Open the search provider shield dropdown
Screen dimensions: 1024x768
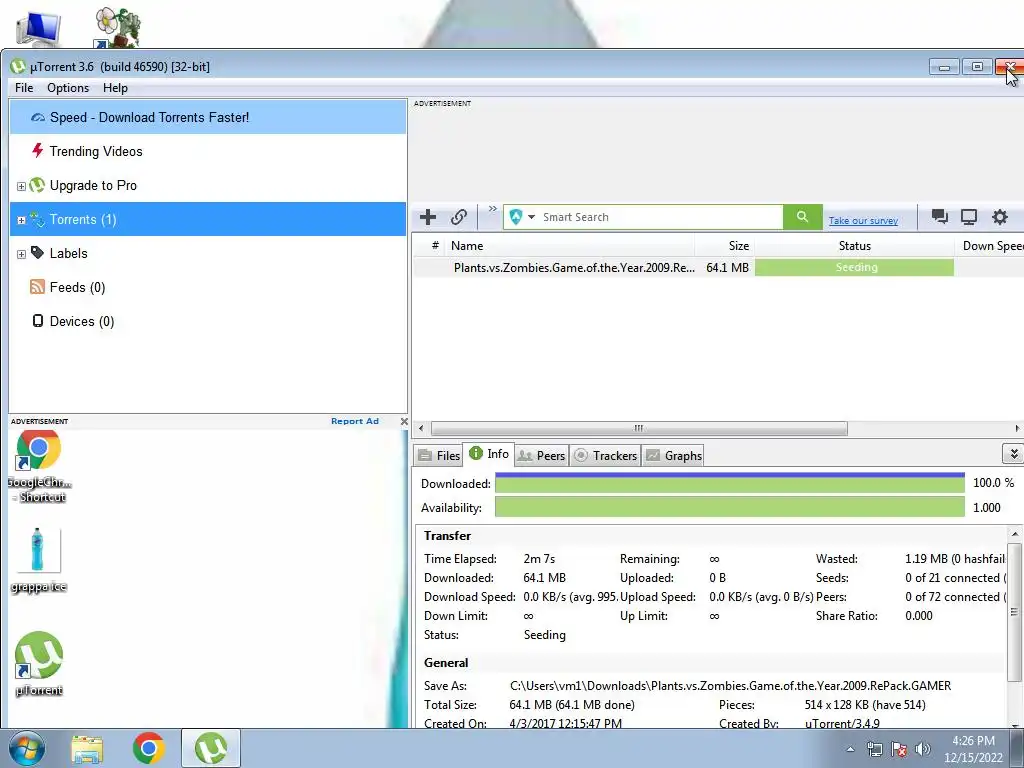point(522,217)
